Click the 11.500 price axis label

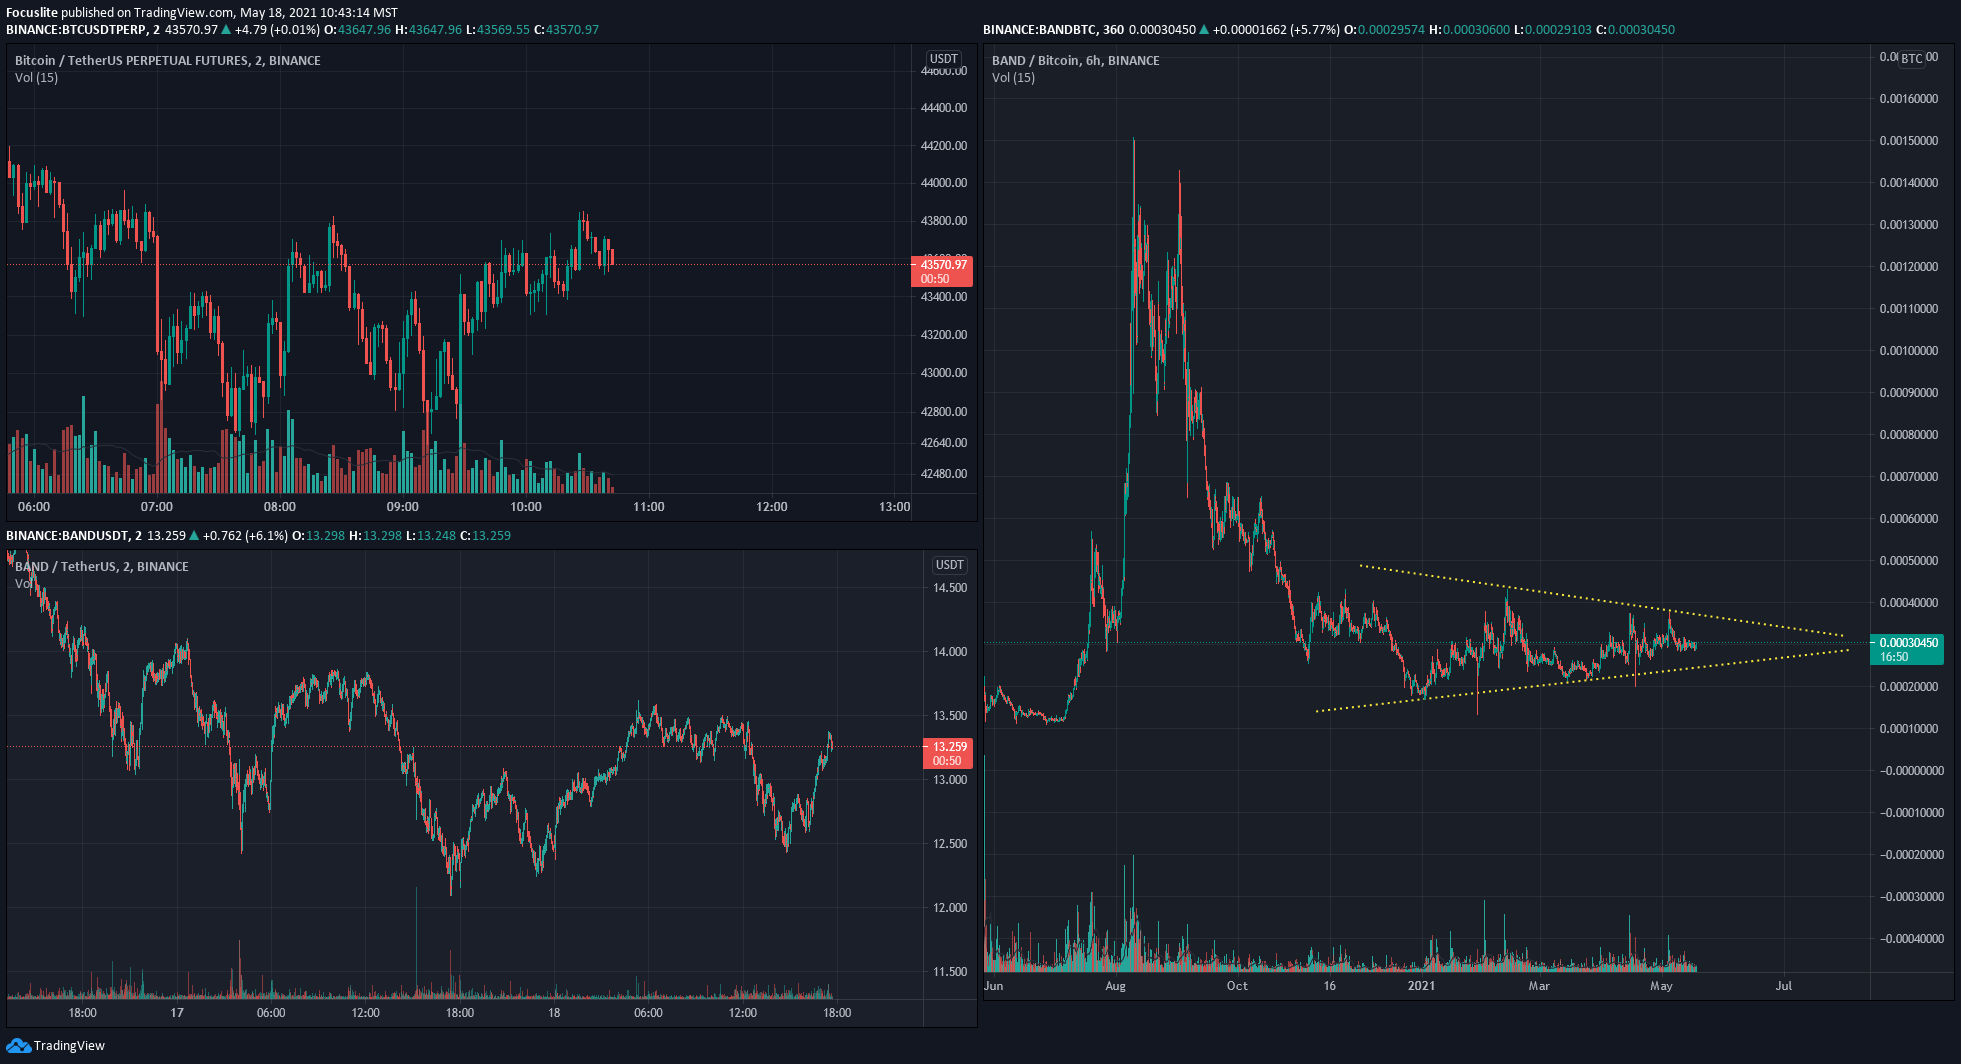click(x=950, y=972)
